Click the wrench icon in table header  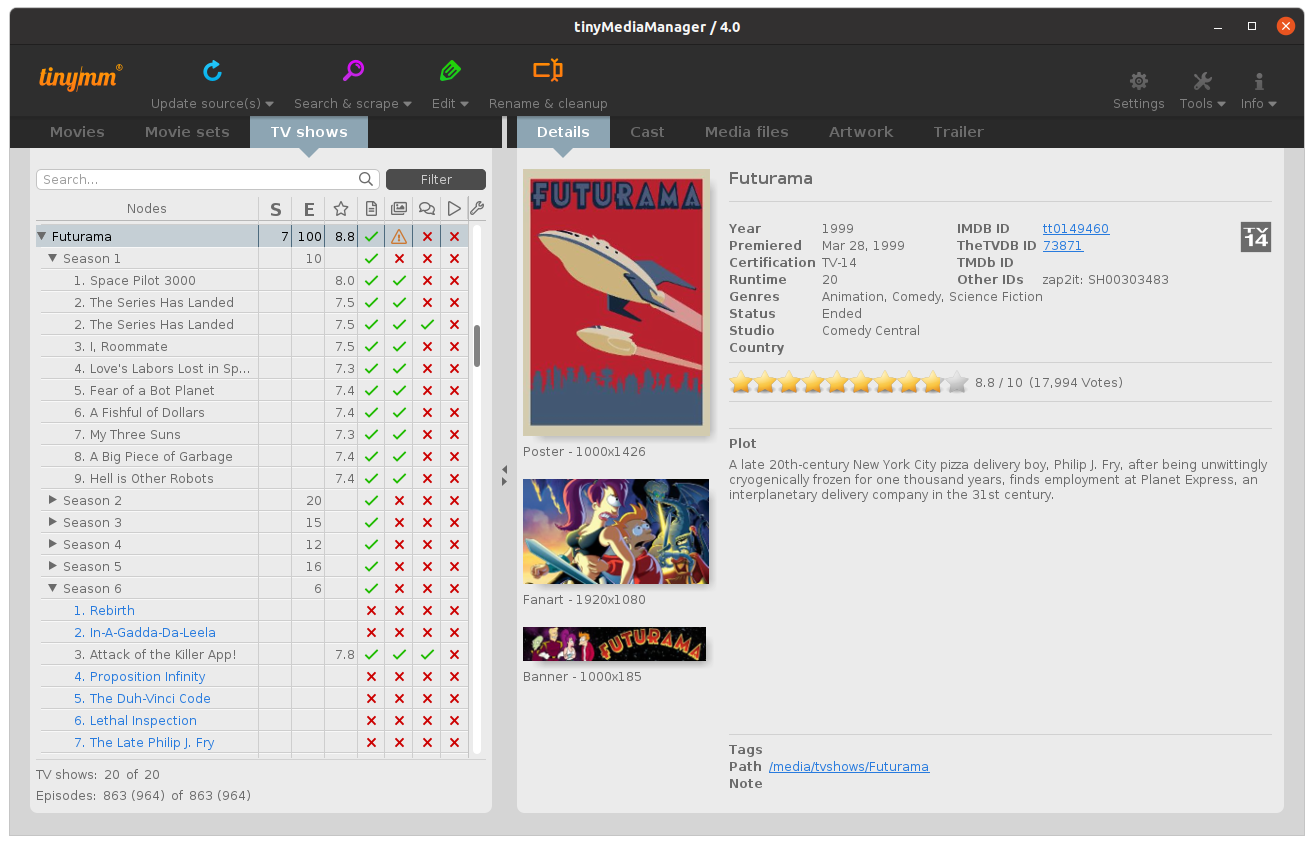click(477, 209)
